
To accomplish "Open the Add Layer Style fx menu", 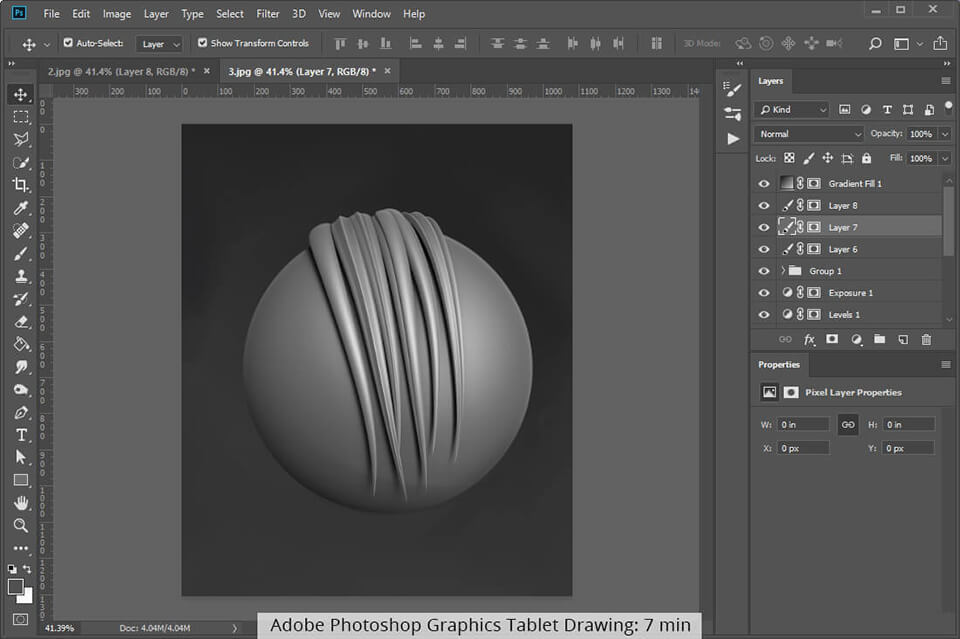I will (x=809, y=340).
